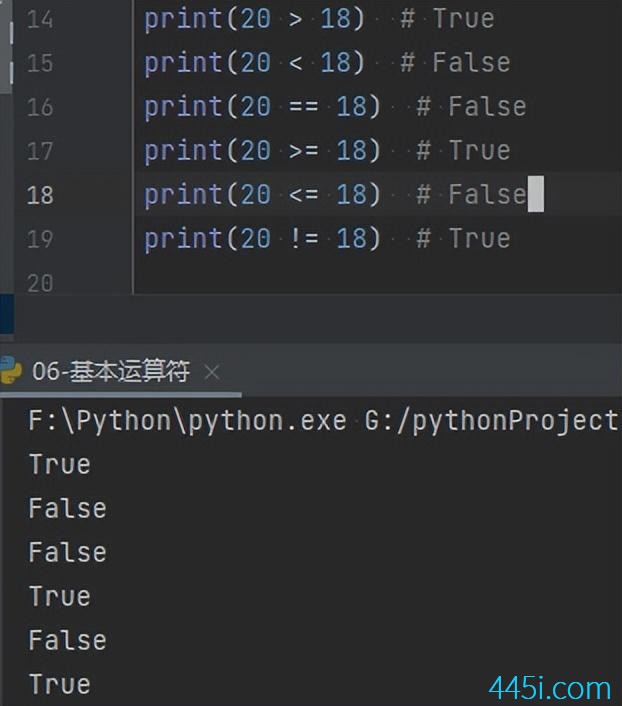Click line number 15 in the gutter
The width and height of the screenshot is (622, 706).
(x=40, y=63)
